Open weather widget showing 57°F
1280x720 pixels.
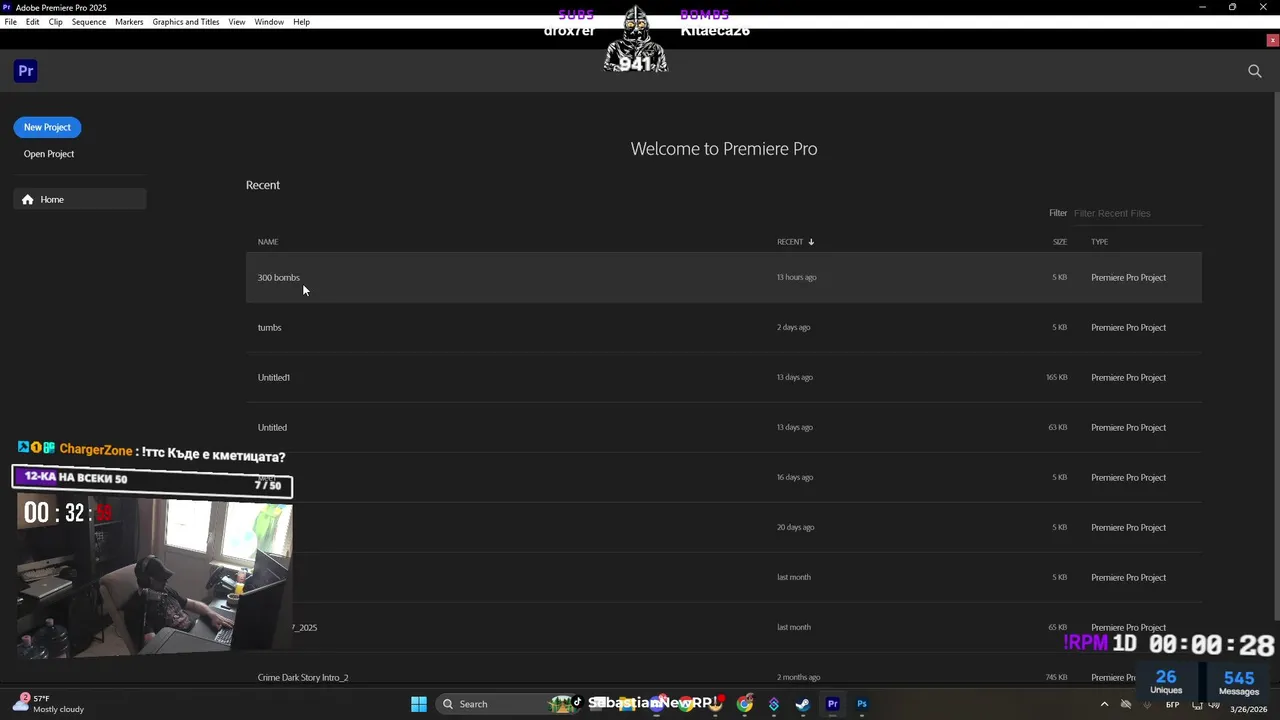point(48,704)
